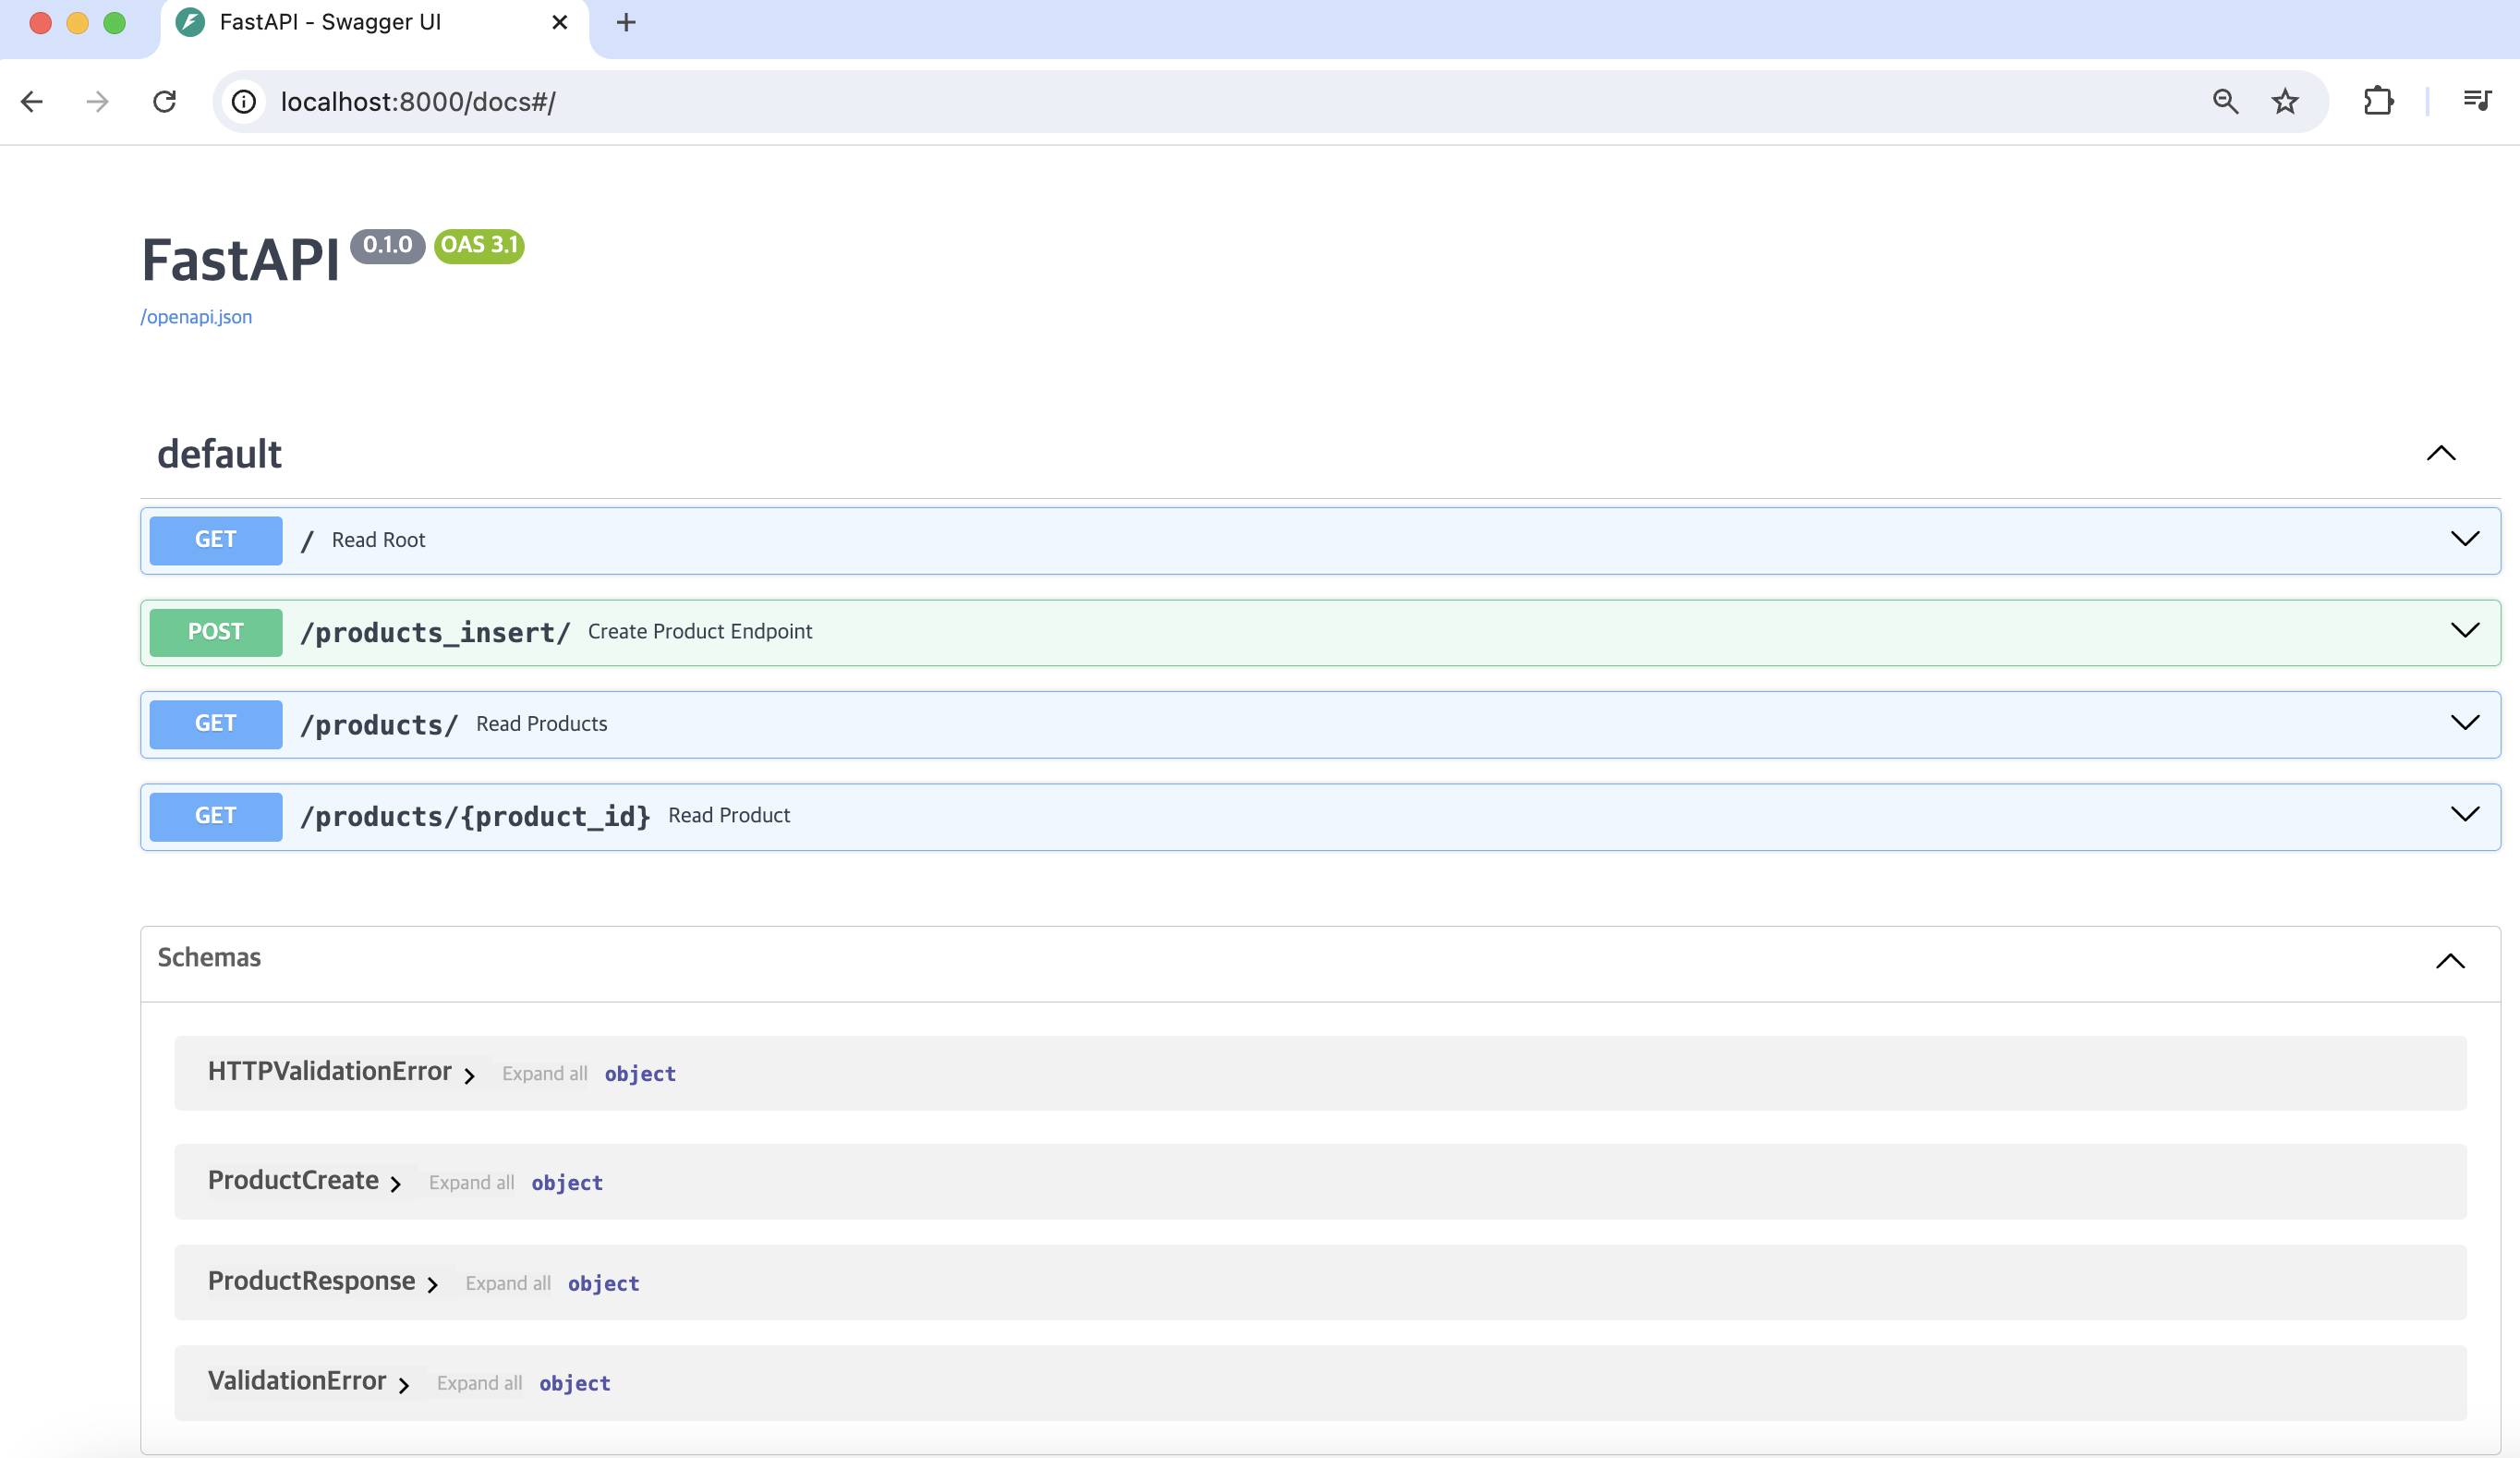Open the /openapi.json link
Screen dimensions: 2520x1458
click(x=196, y=317)
